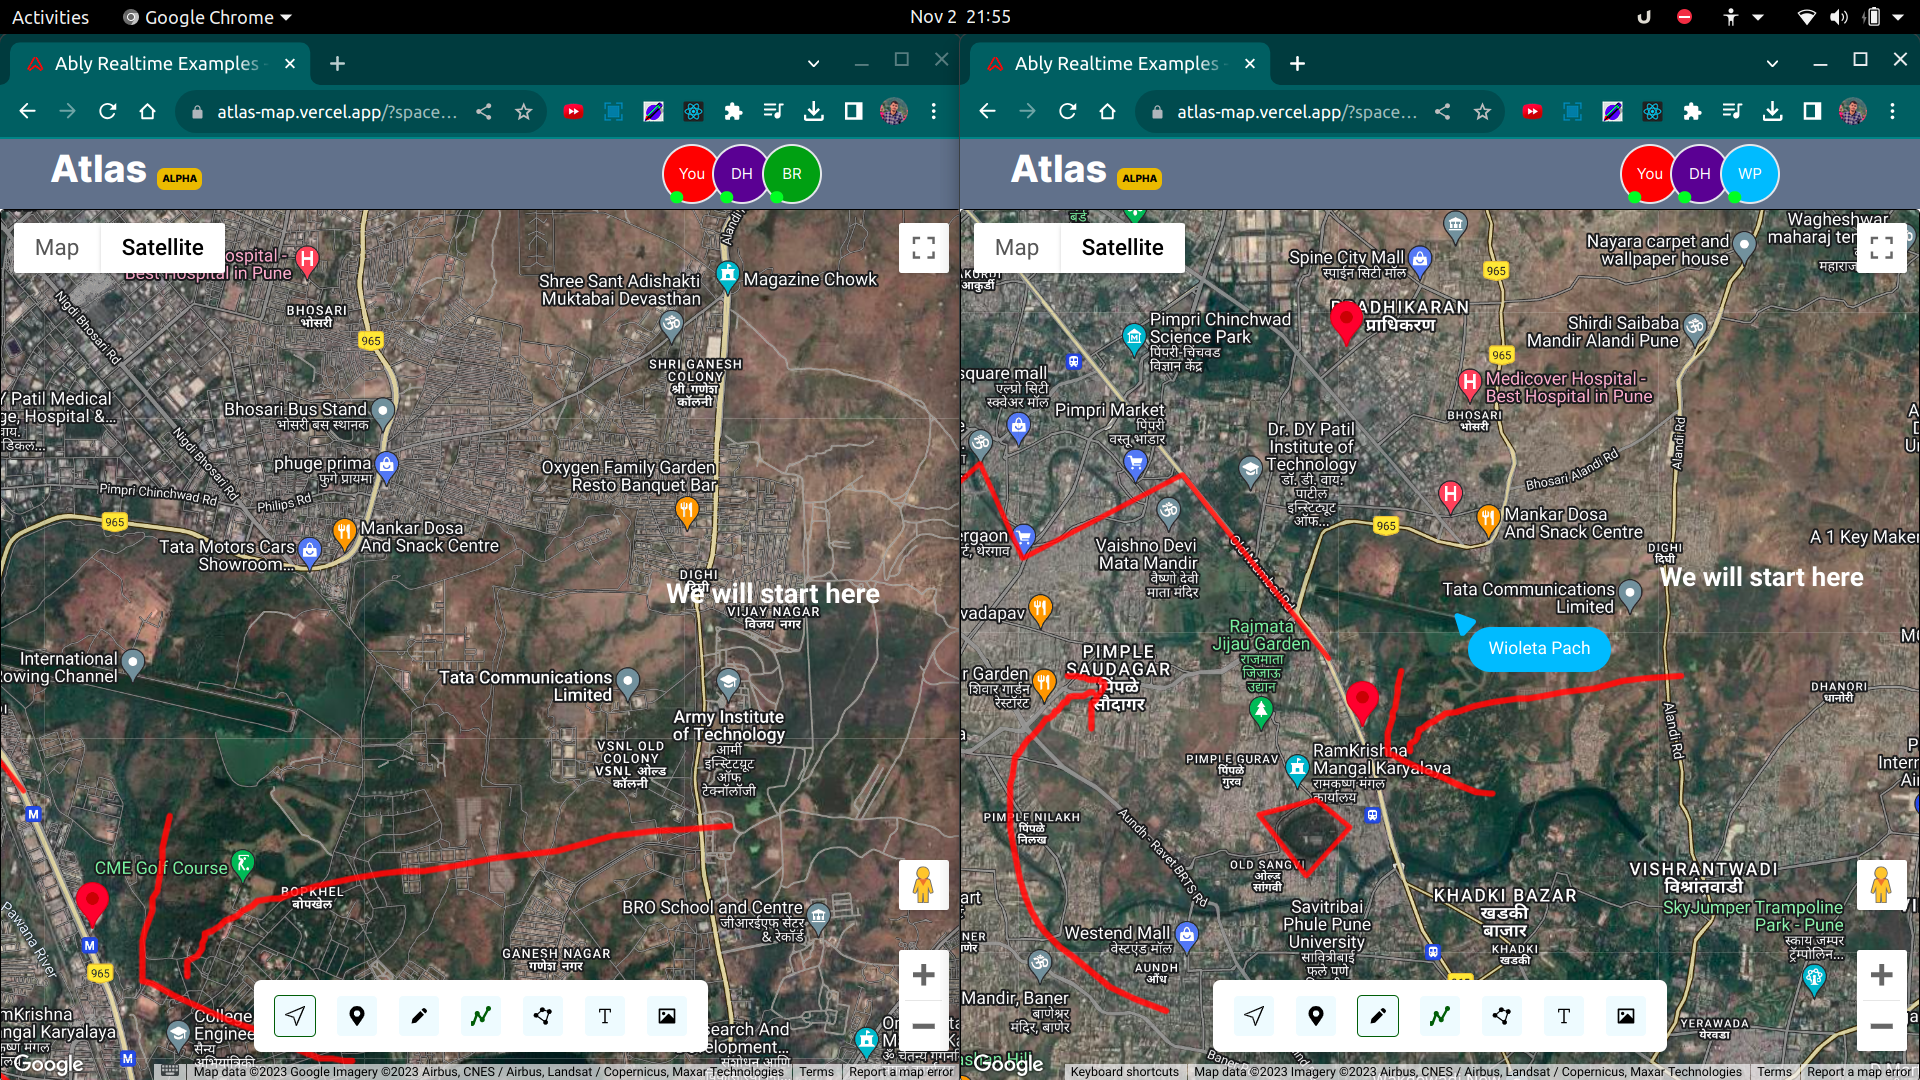1920x1080 pixels.
Task: Expand tab search chevron in left window
Action: click(813, 63)
